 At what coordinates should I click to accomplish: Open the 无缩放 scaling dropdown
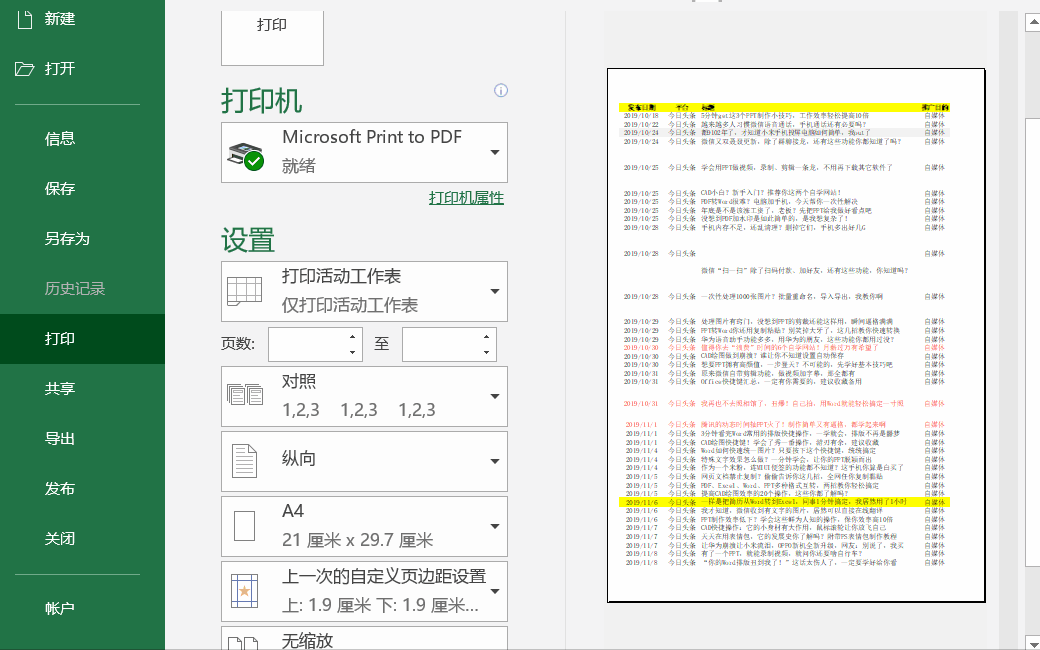(x=364, y=638)
